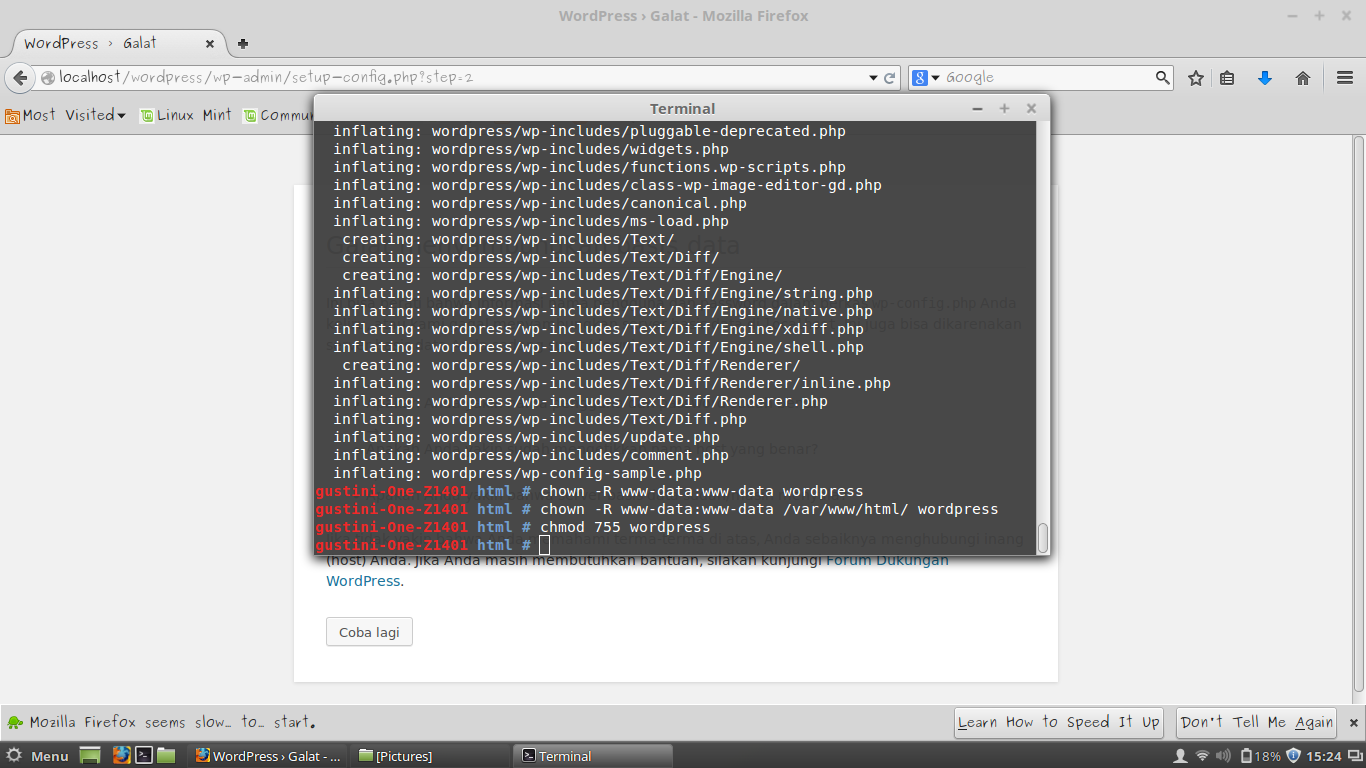Click the sound volume tray icon
Viewport: 1366px width, 768px height.
click(1224, 756)
